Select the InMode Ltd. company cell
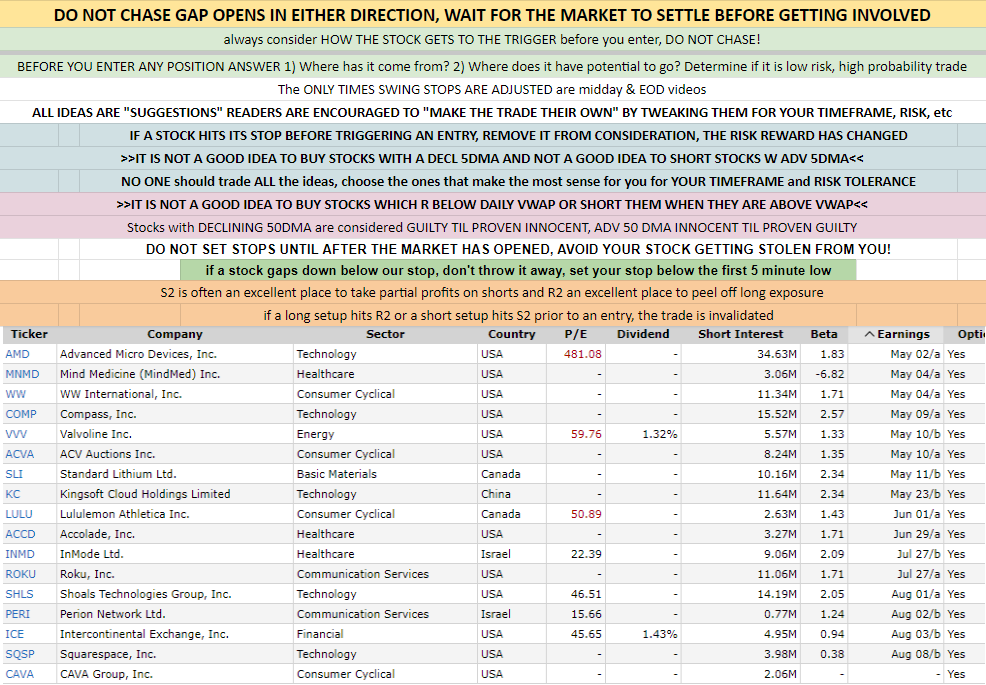This screenshot has height=685, width=986. 175,554
